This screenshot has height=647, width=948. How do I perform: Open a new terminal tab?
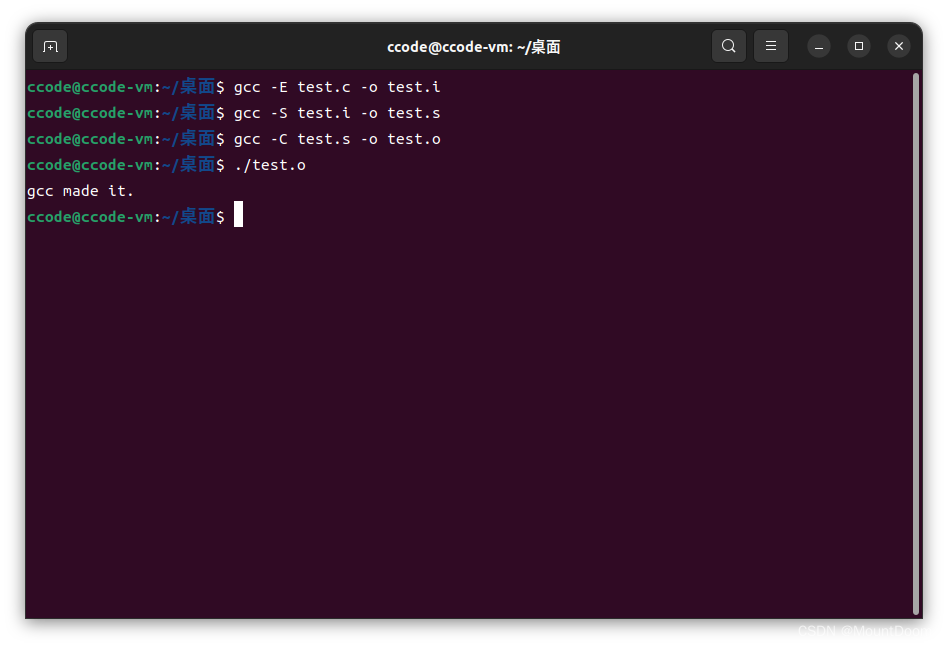[50, 47]
